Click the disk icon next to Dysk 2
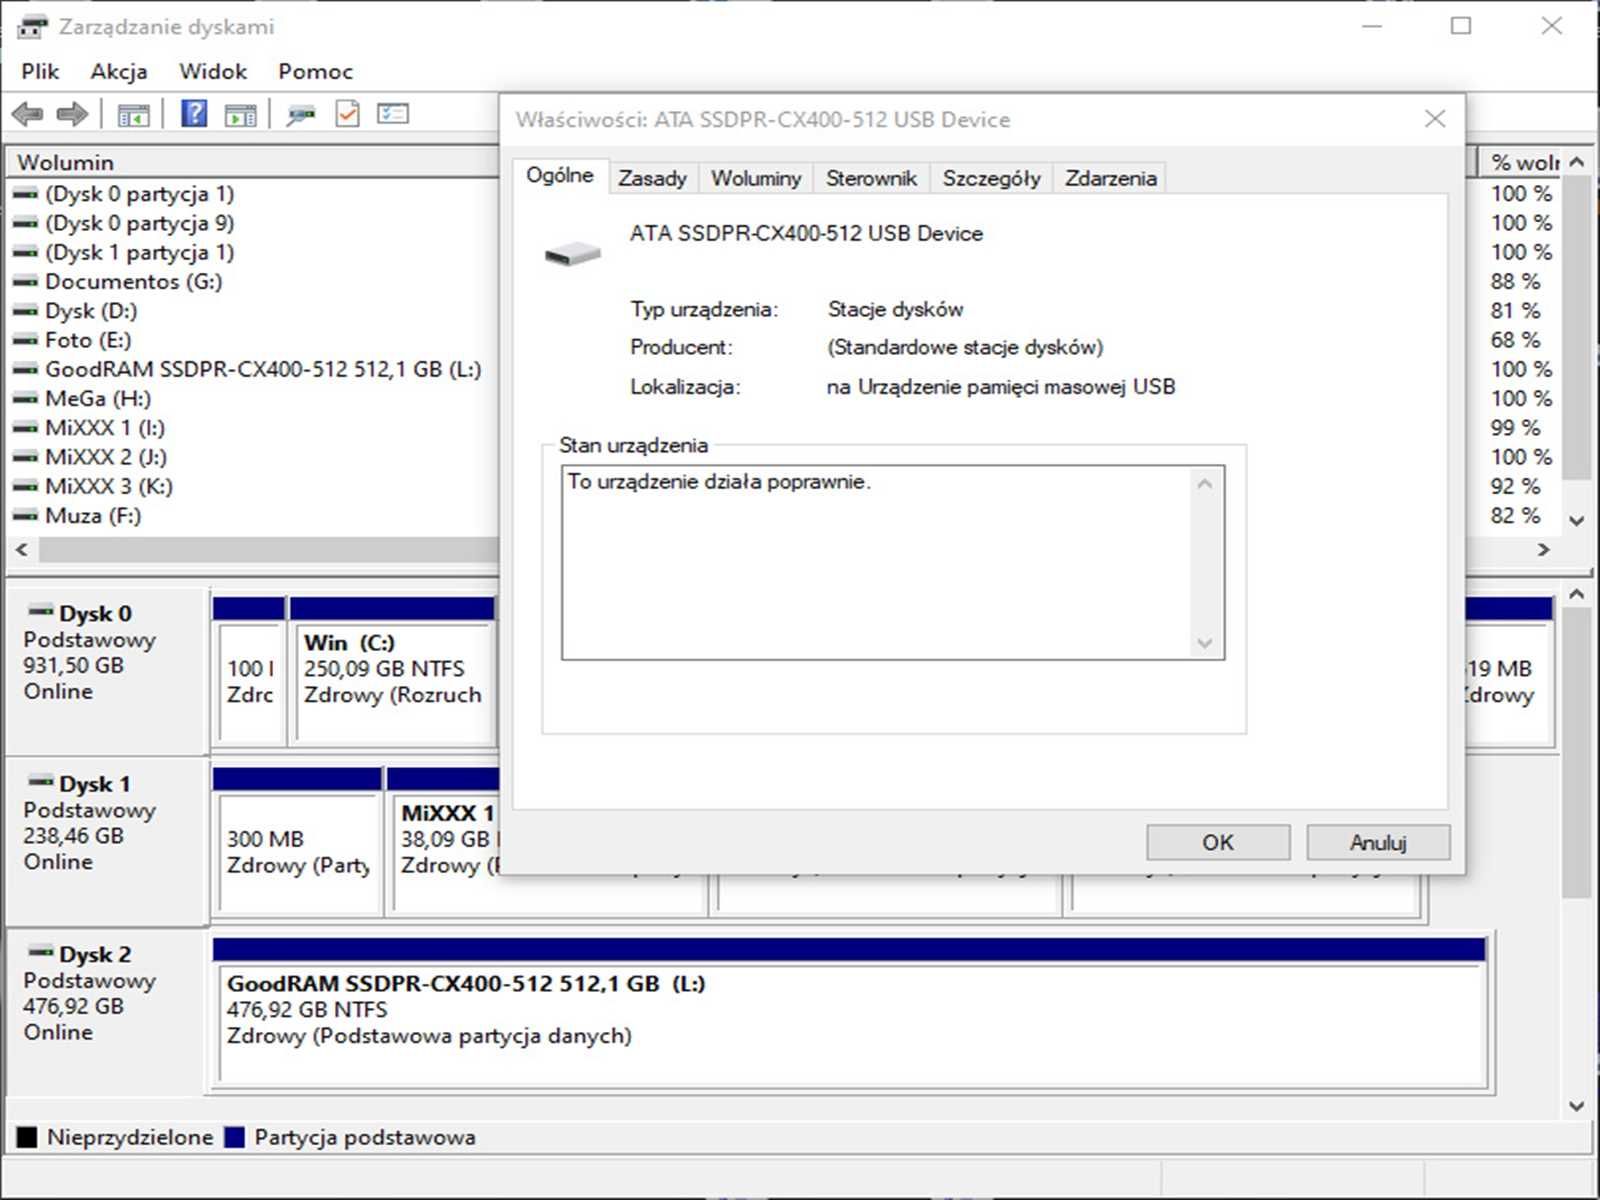This screenshot has width=1600, height=1200. (x=40, y=952)
